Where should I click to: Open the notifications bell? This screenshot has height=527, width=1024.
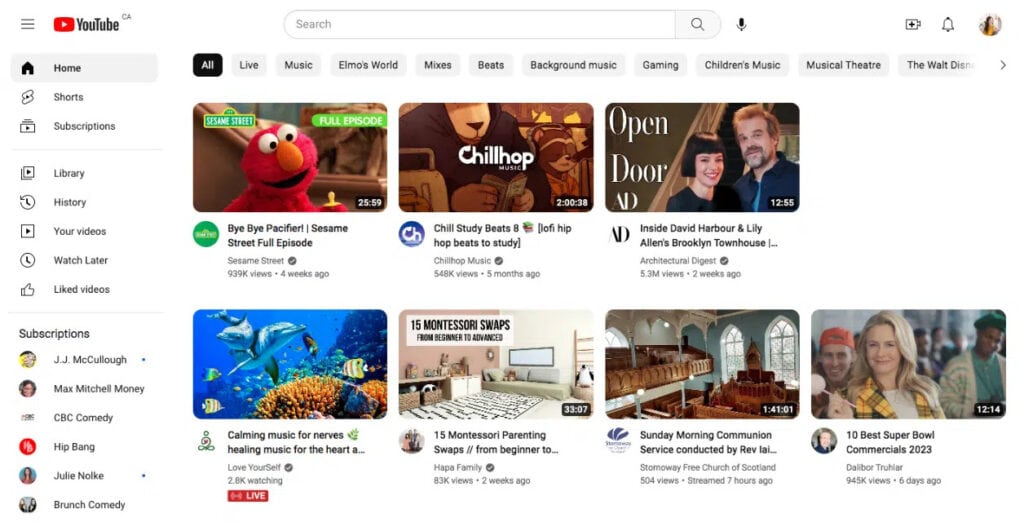(948, 24)
